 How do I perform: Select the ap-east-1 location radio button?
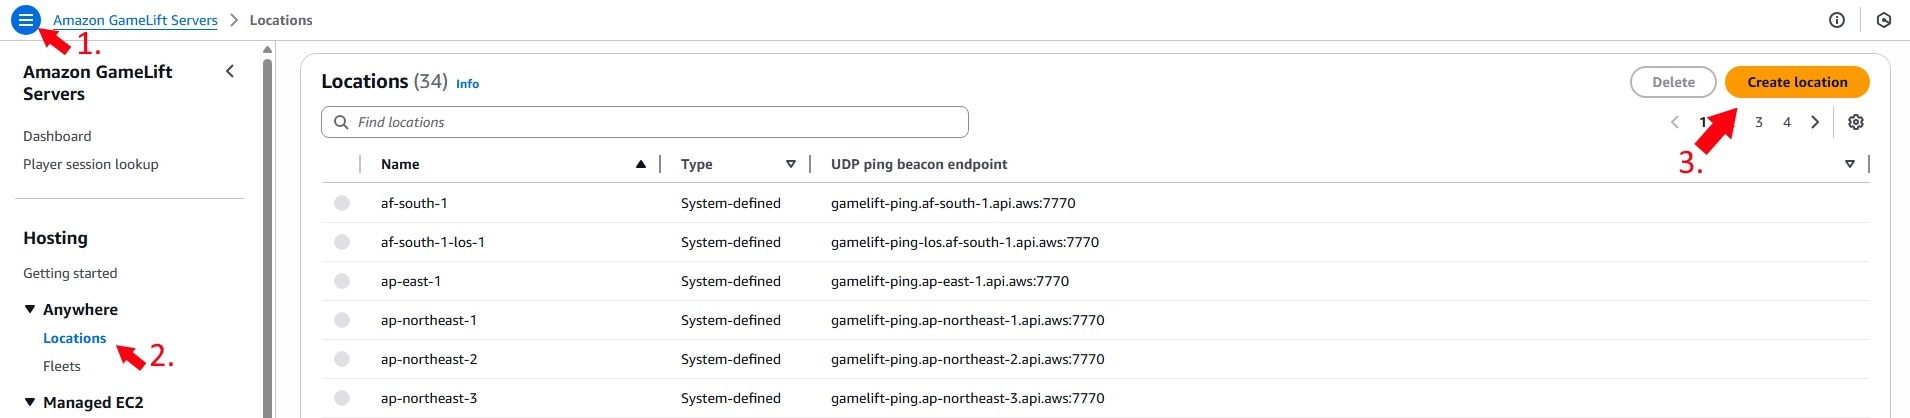(x=342, y=281)
